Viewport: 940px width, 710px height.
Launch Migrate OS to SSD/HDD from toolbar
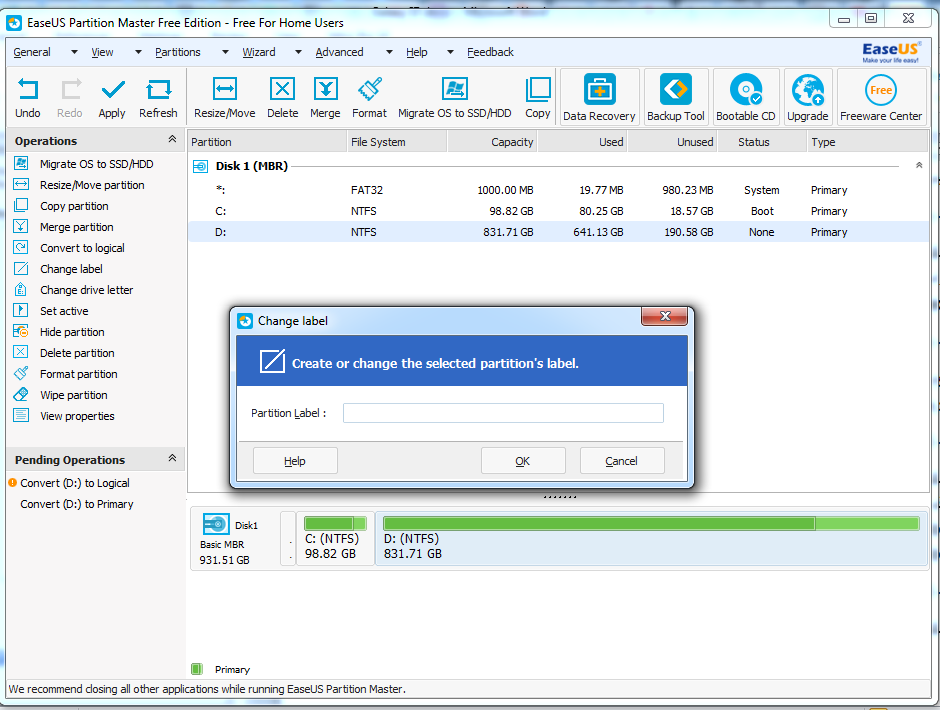454,98
